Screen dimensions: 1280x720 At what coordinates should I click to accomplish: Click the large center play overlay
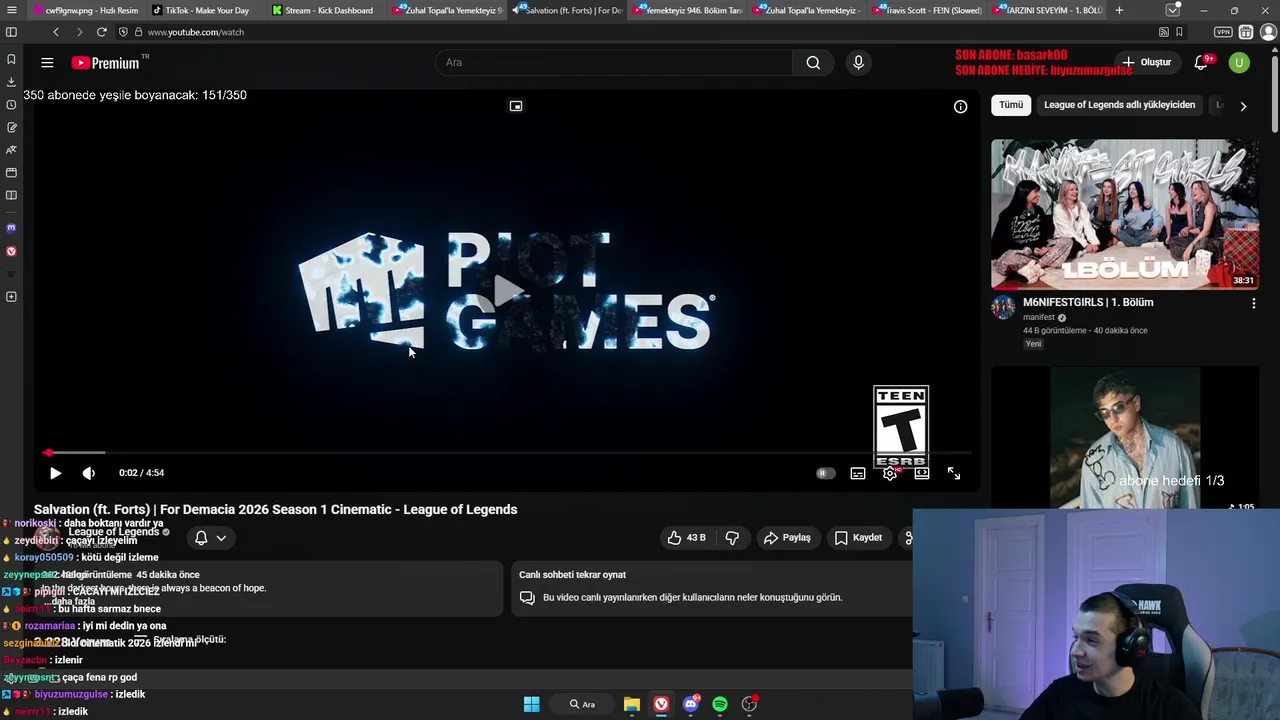pos(507,291)
